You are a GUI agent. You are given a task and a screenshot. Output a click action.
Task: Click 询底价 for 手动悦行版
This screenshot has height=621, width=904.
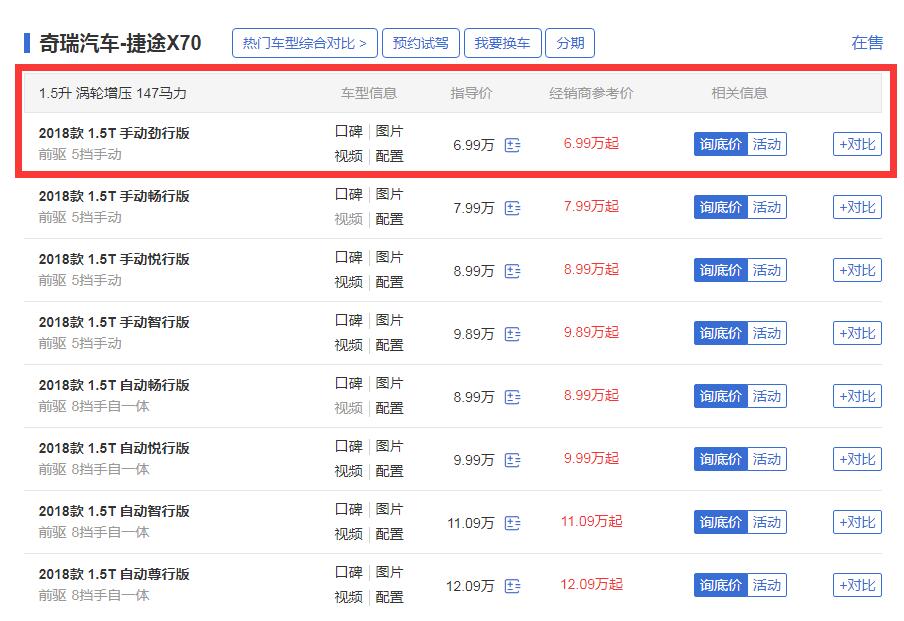coord(721,270)
